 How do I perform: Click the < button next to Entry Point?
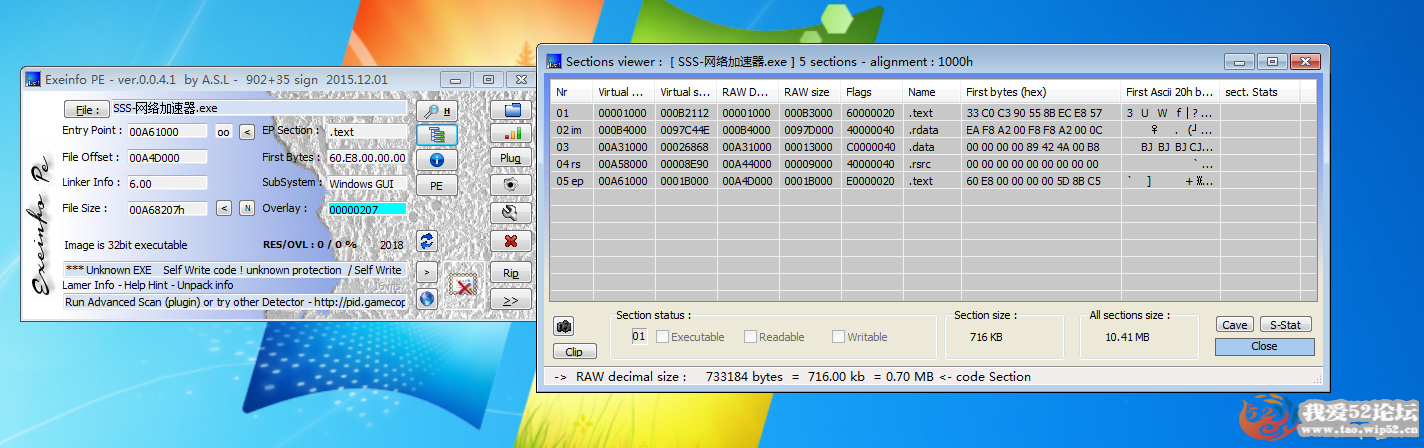pyautogui.click(x=248, y=132)
